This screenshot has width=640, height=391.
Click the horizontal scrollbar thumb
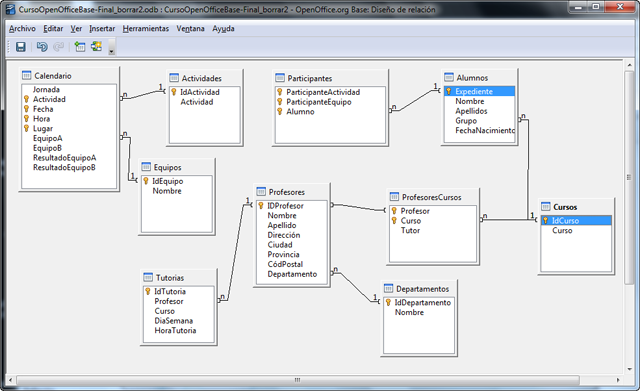click(x=298, y=380)
